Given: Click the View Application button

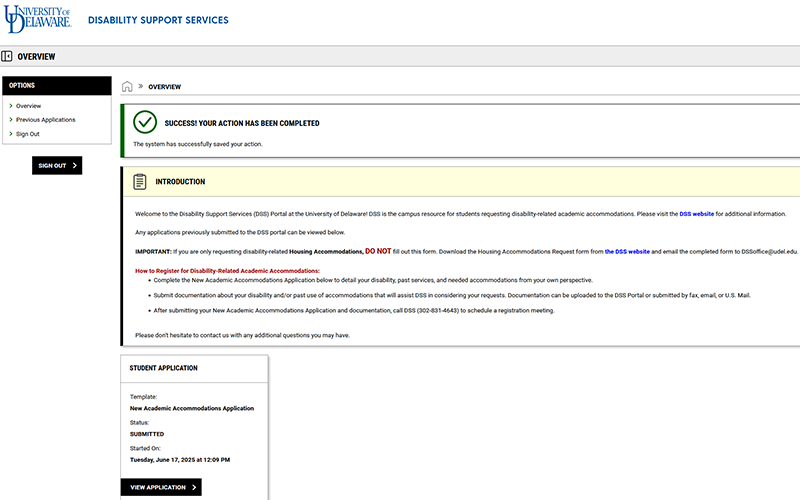Looking at the screenshot, I should pyautogui.click(x=161, y=487).
